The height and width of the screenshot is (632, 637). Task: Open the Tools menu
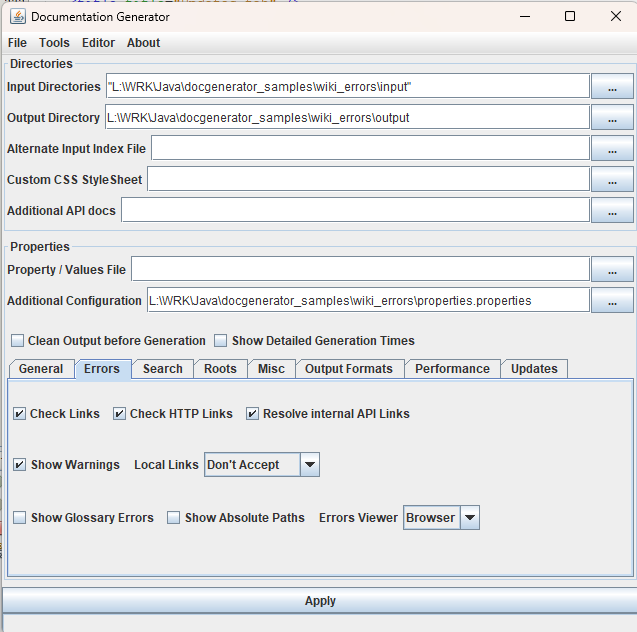[54, 43]
